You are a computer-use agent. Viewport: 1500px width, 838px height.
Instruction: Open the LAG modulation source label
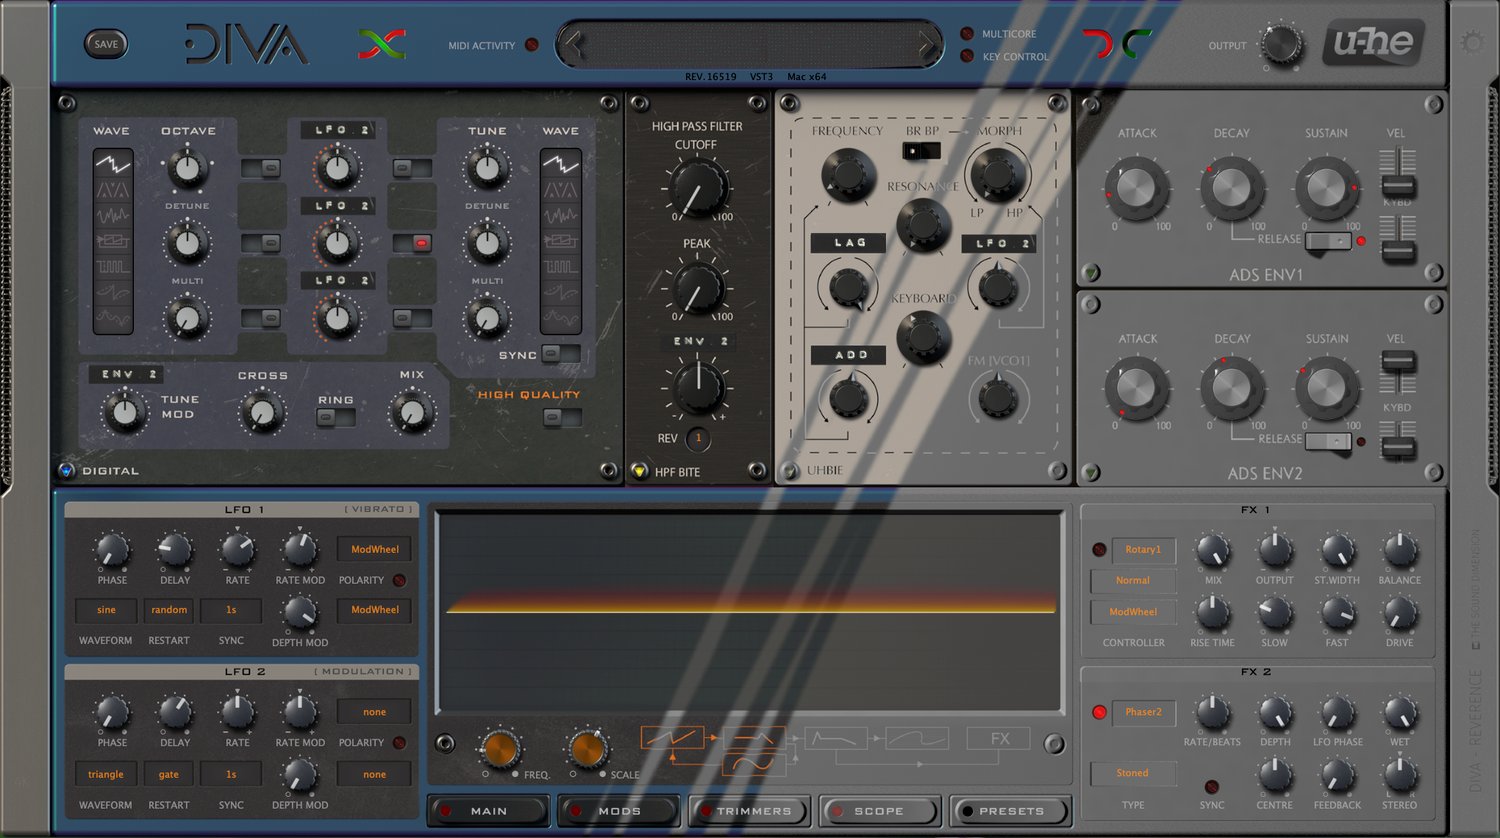click(849, 242)
